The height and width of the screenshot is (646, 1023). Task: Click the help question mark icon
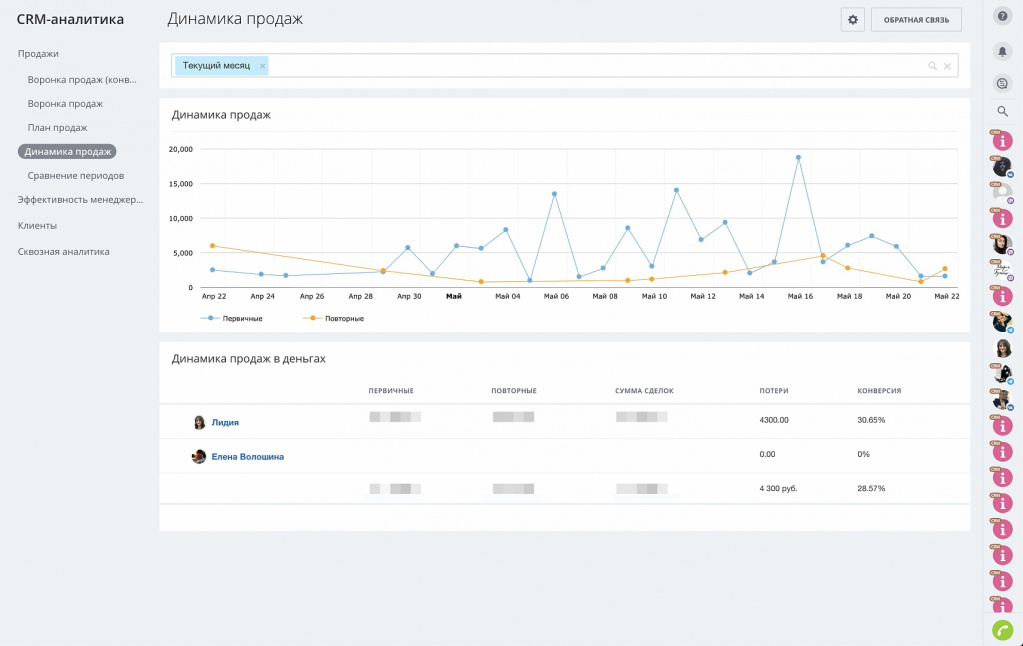click(1002, 17)
